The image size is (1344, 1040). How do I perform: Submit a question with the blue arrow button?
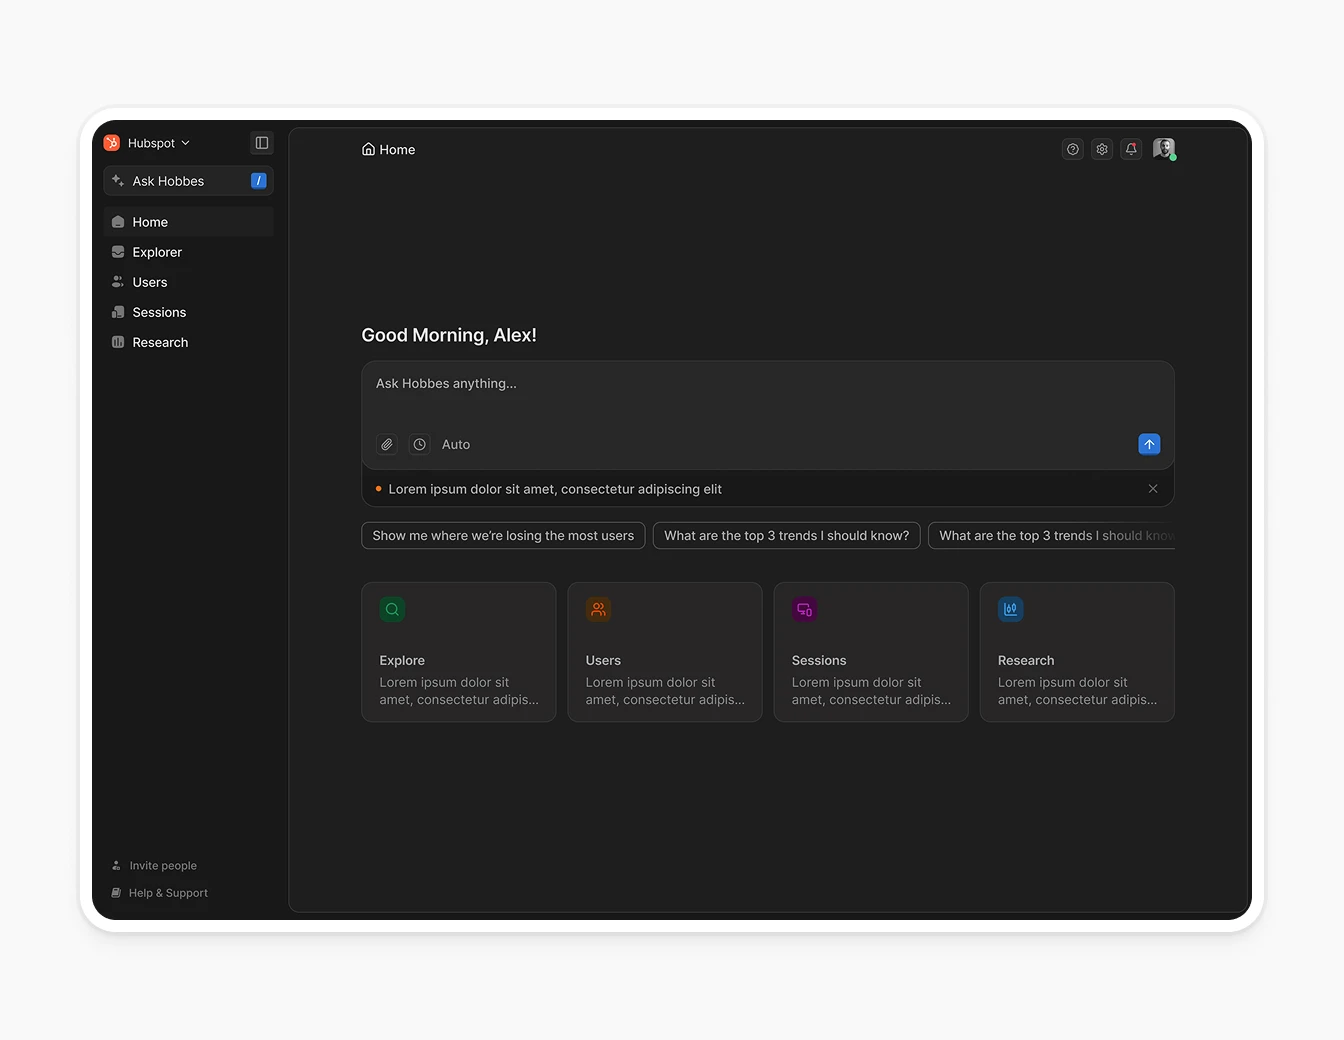point(1148,444)
